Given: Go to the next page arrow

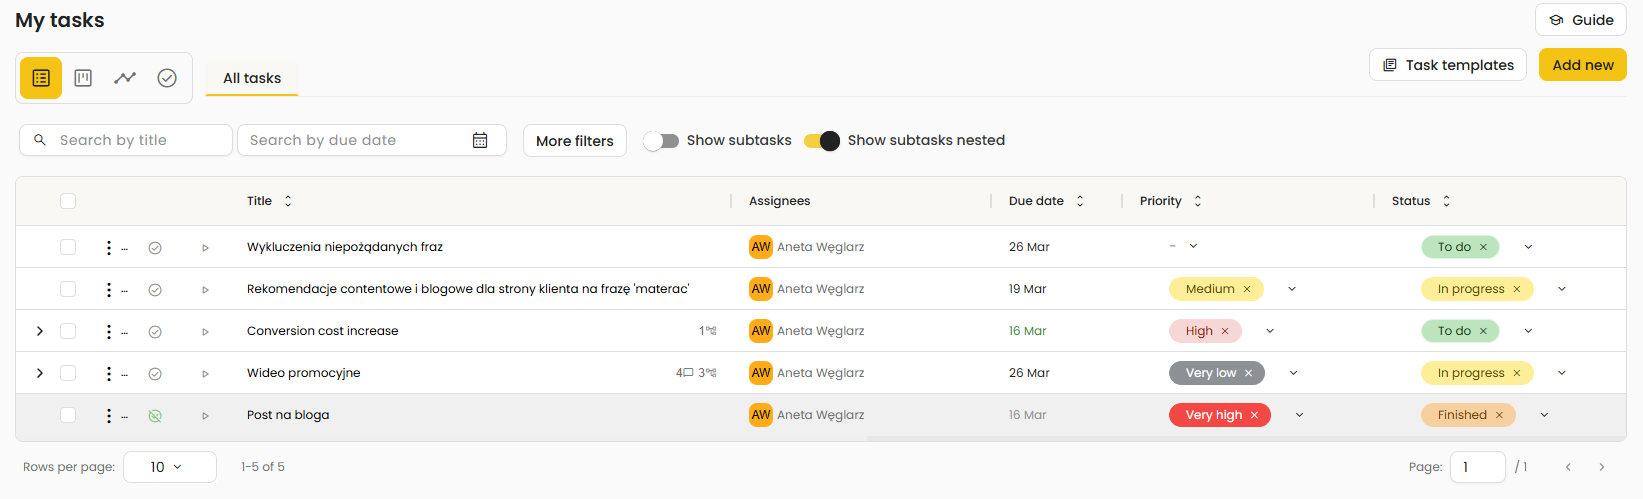Looking at the screenshot, I should (1601, 467).
